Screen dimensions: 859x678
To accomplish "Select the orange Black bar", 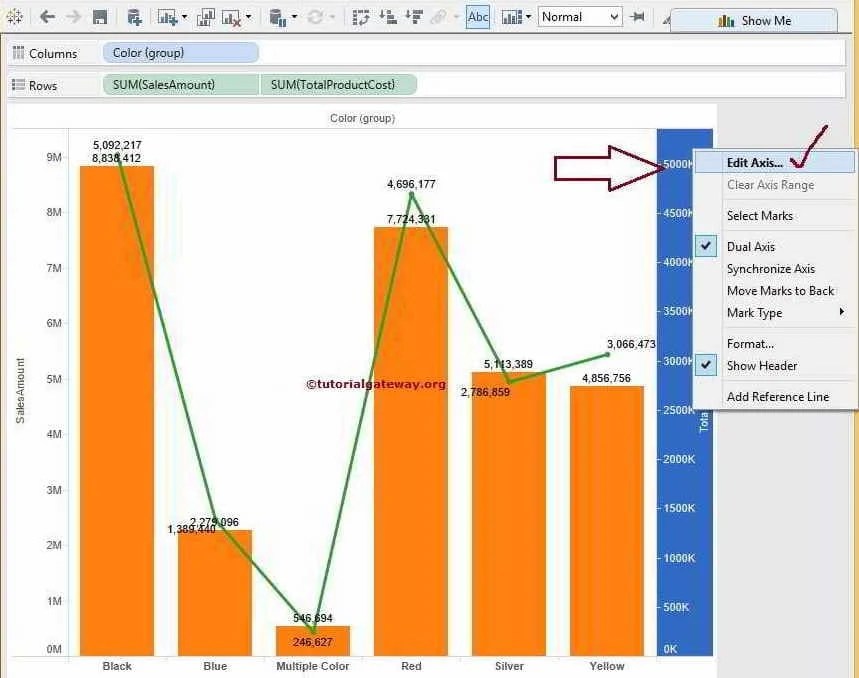I will click(x=117, y=411).
